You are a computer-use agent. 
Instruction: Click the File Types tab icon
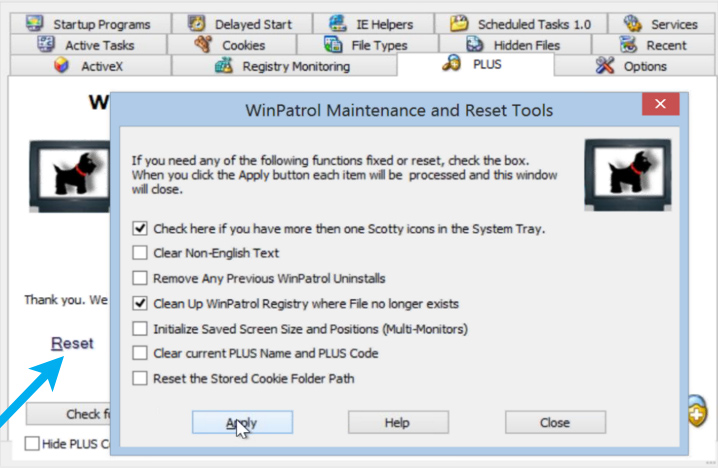coord(333,44)
